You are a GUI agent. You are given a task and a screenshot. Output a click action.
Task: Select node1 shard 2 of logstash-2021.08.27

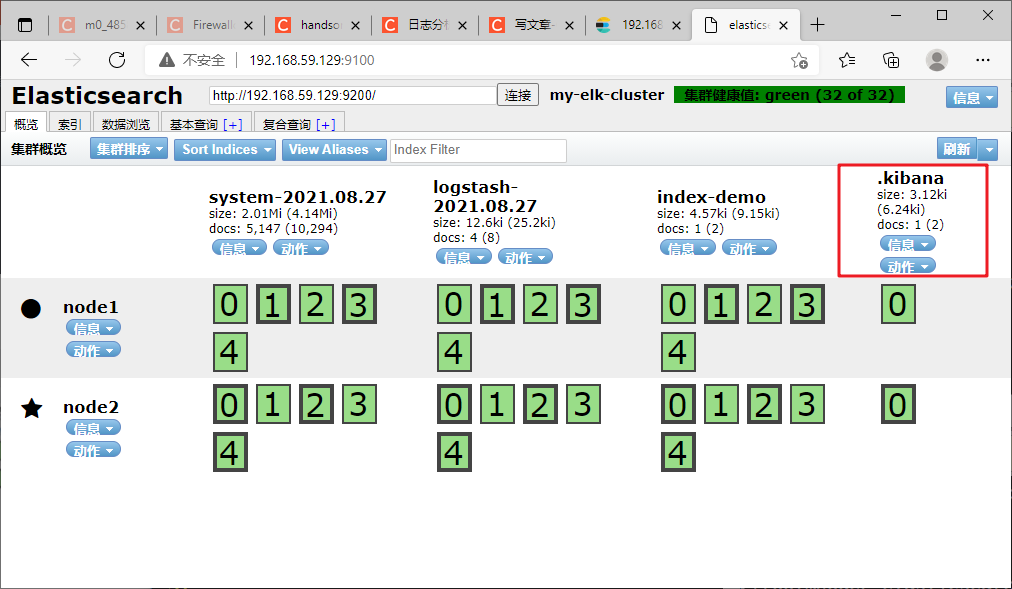[540, 304]
